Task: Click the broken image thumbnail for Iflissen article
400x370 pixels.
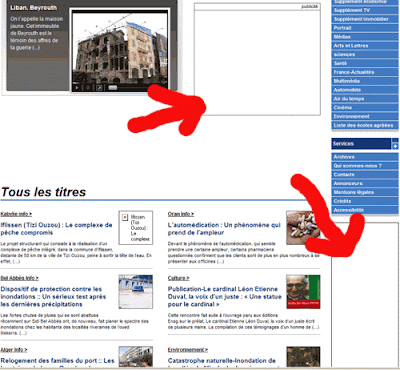Action: point(136,228)
